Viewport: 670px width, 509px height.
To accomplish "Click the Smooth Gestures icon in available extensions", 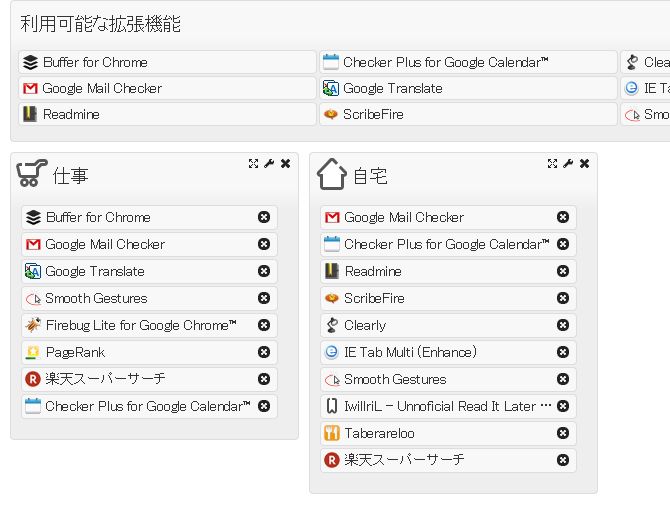I will [632, 115].
